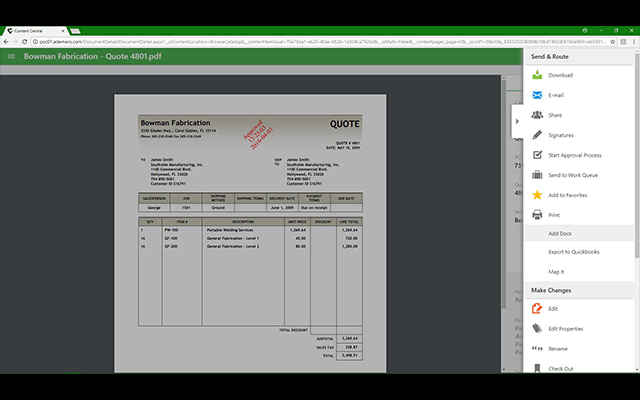640x400 pixels.
Task: Select the Content Central browser tab
Action: tap(33, 31)
